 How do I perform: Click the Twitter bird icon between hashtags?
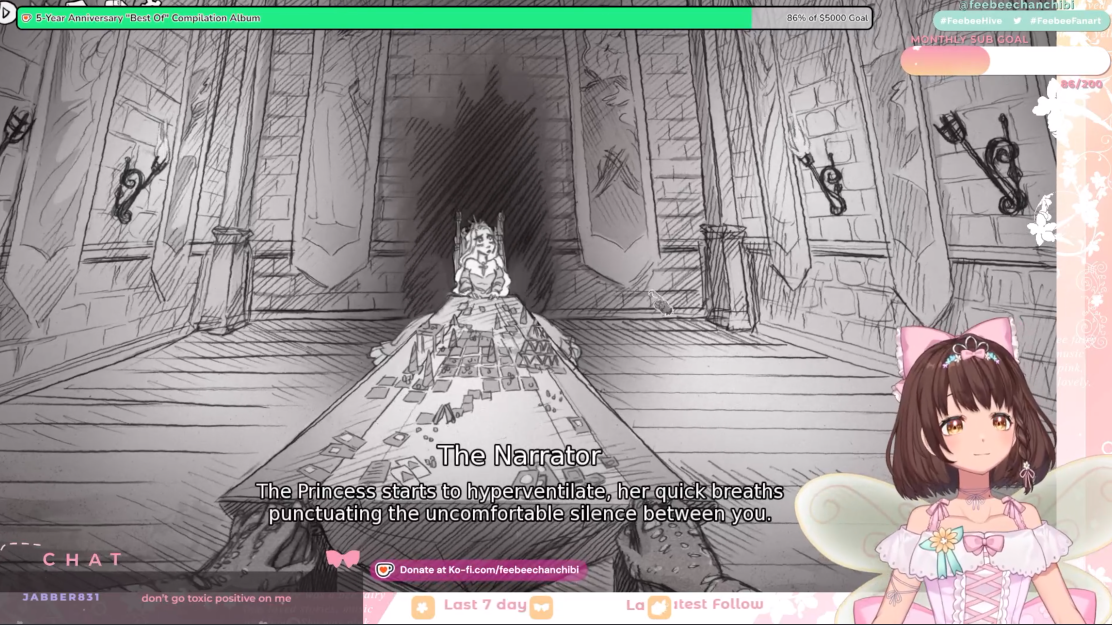(1017, 21)
